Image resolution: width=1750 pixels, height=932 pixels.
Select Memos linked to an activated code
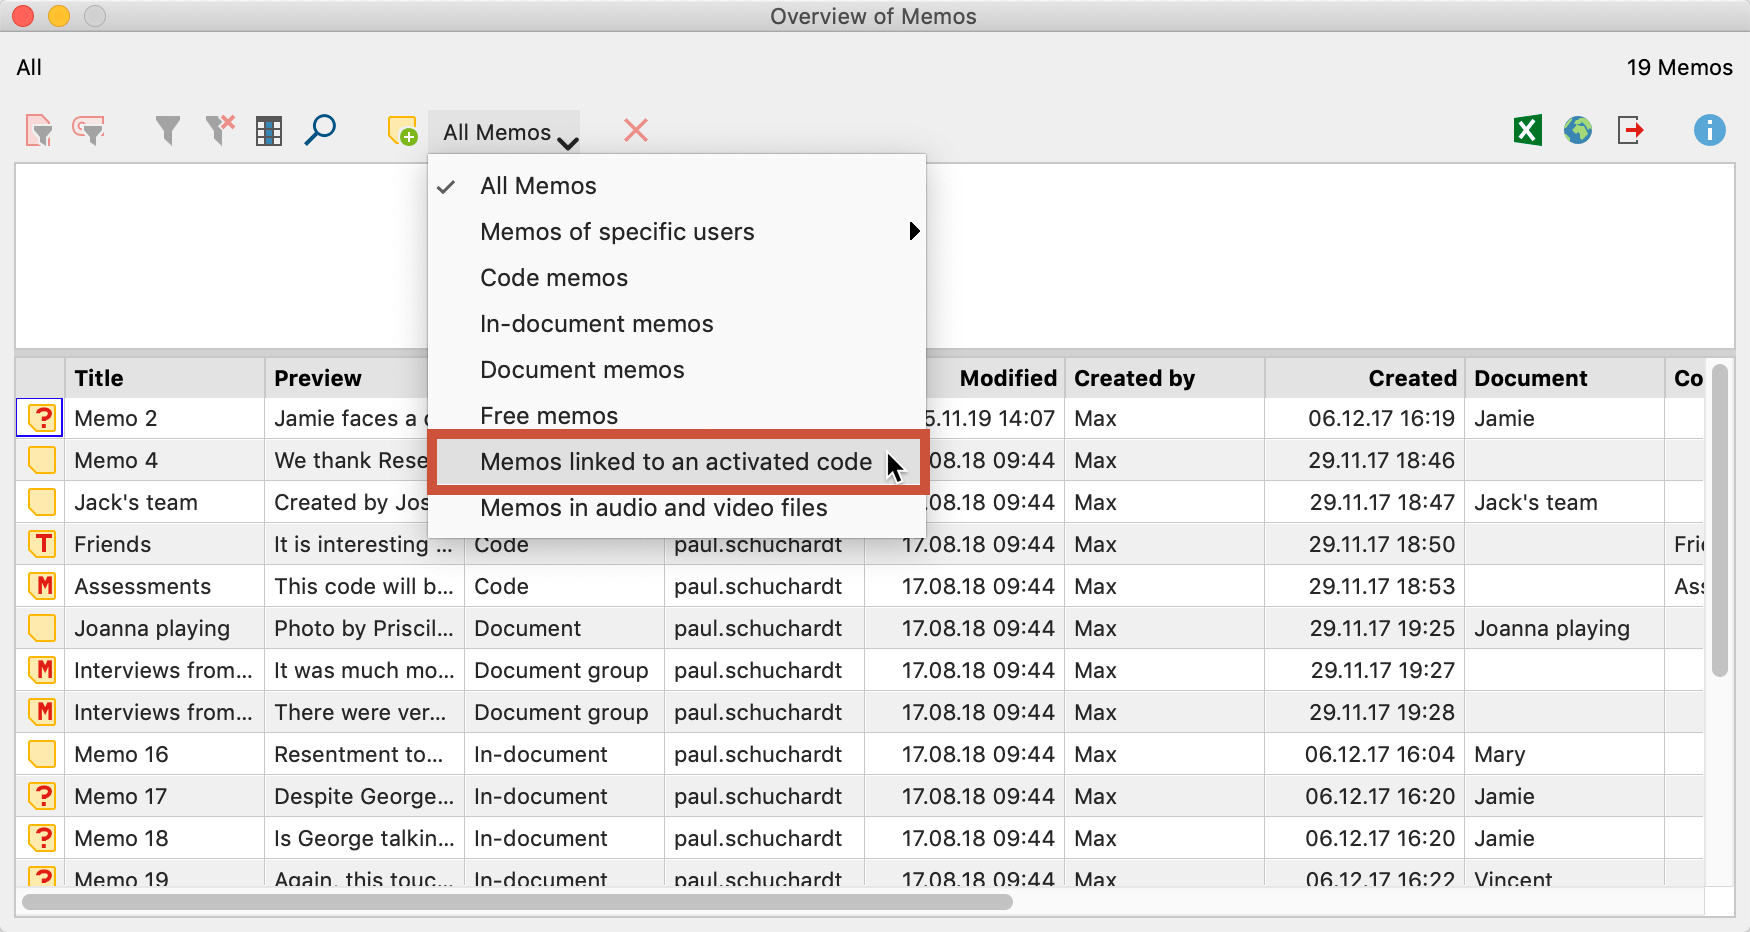[x=677, y=462]
